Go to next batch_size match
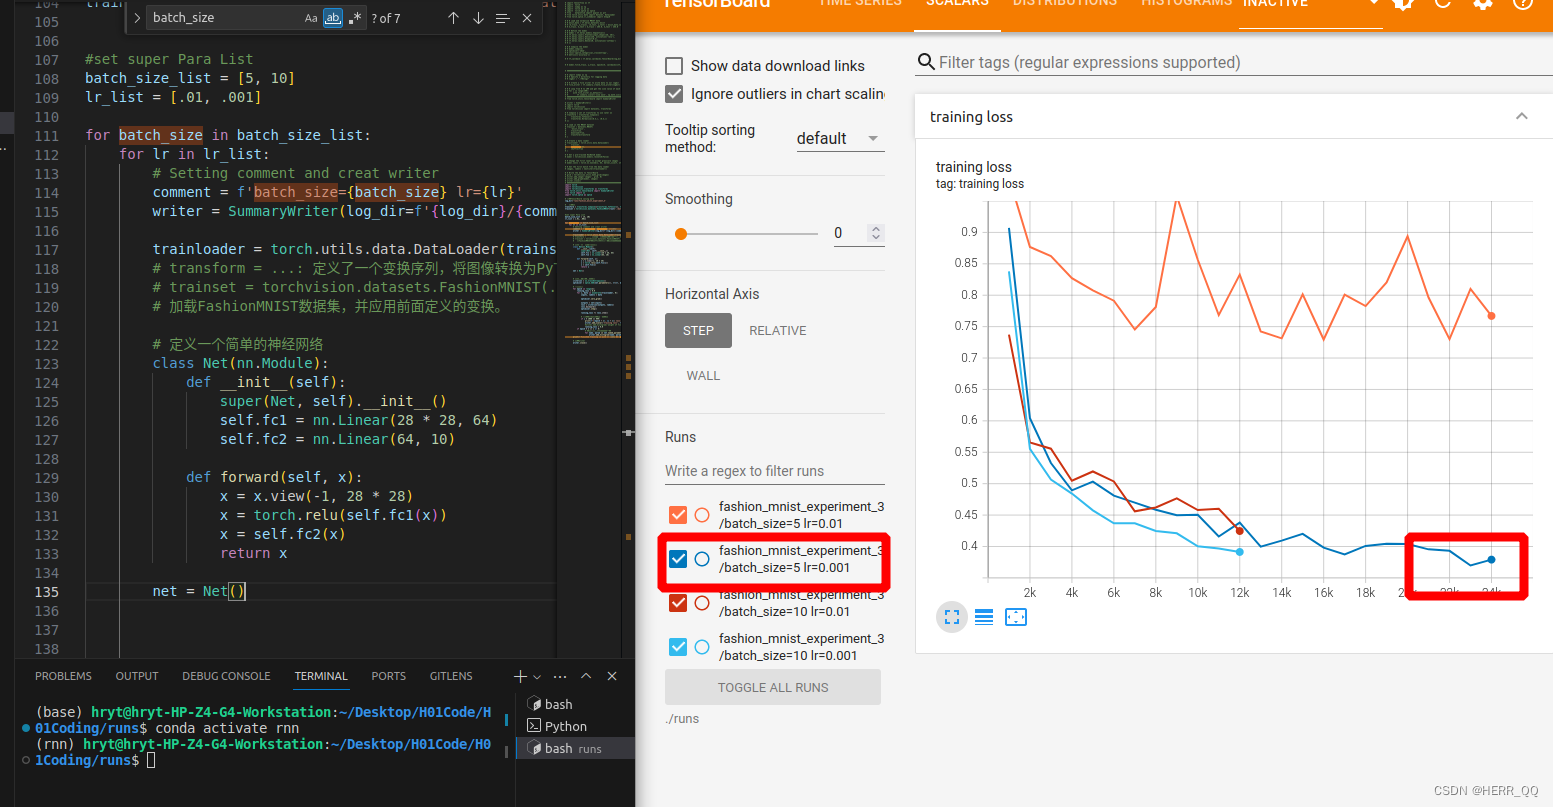 pyautogui.click(x=478, y=18)
